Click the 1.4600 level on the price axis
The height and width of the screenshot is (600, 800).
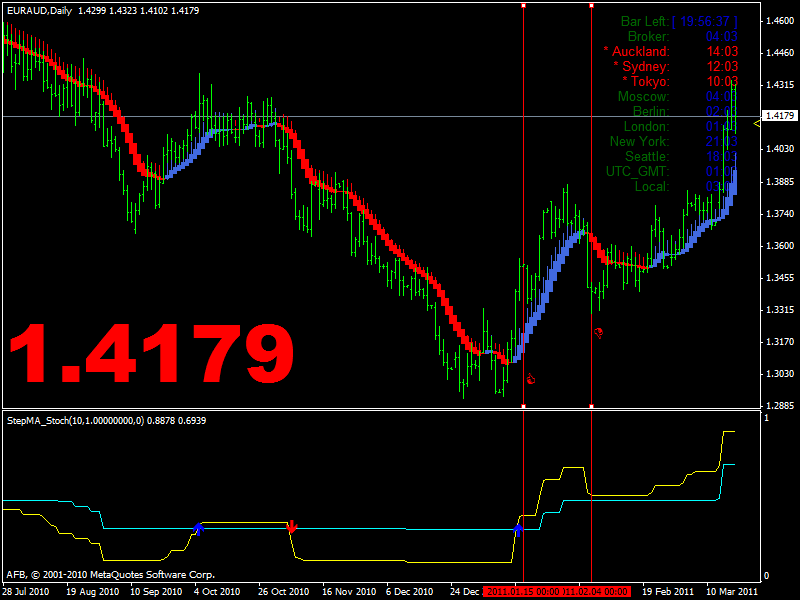778,21
